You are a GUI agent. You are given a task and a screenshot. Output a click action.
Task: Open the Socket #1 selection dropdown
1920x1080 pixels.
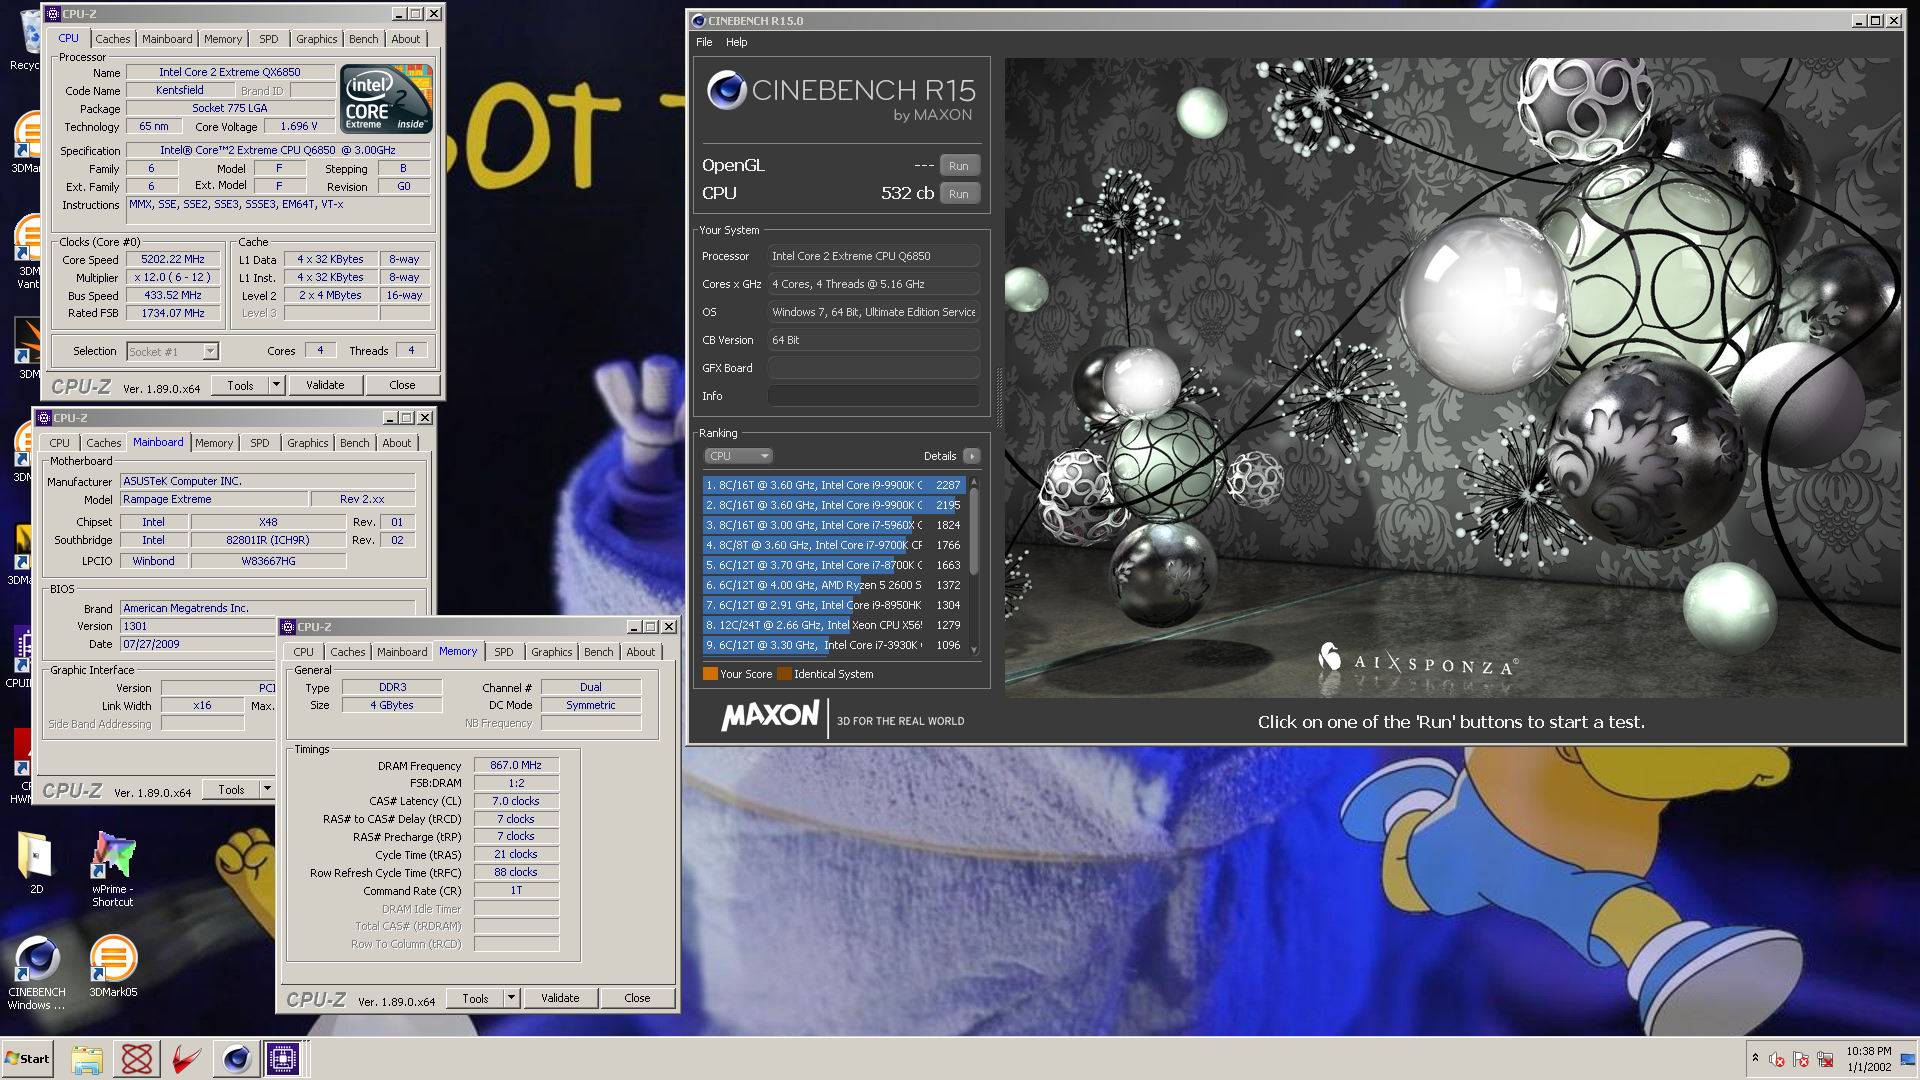point(210,351)
